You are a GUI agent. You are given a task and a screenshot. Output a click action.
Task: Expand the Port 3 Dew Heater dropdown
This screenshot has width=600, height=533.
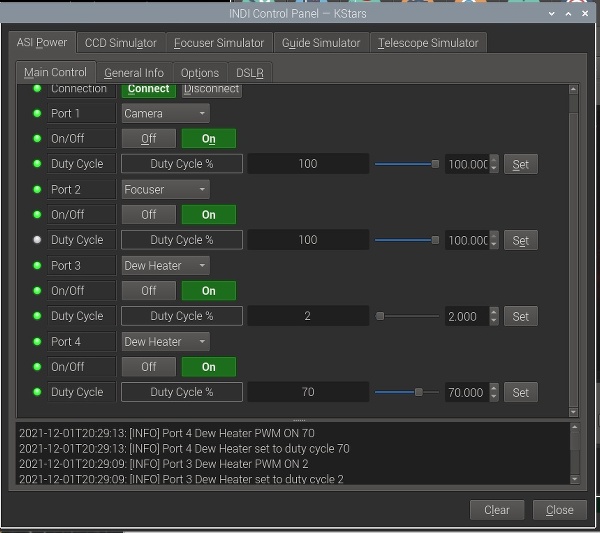[165, 265]
